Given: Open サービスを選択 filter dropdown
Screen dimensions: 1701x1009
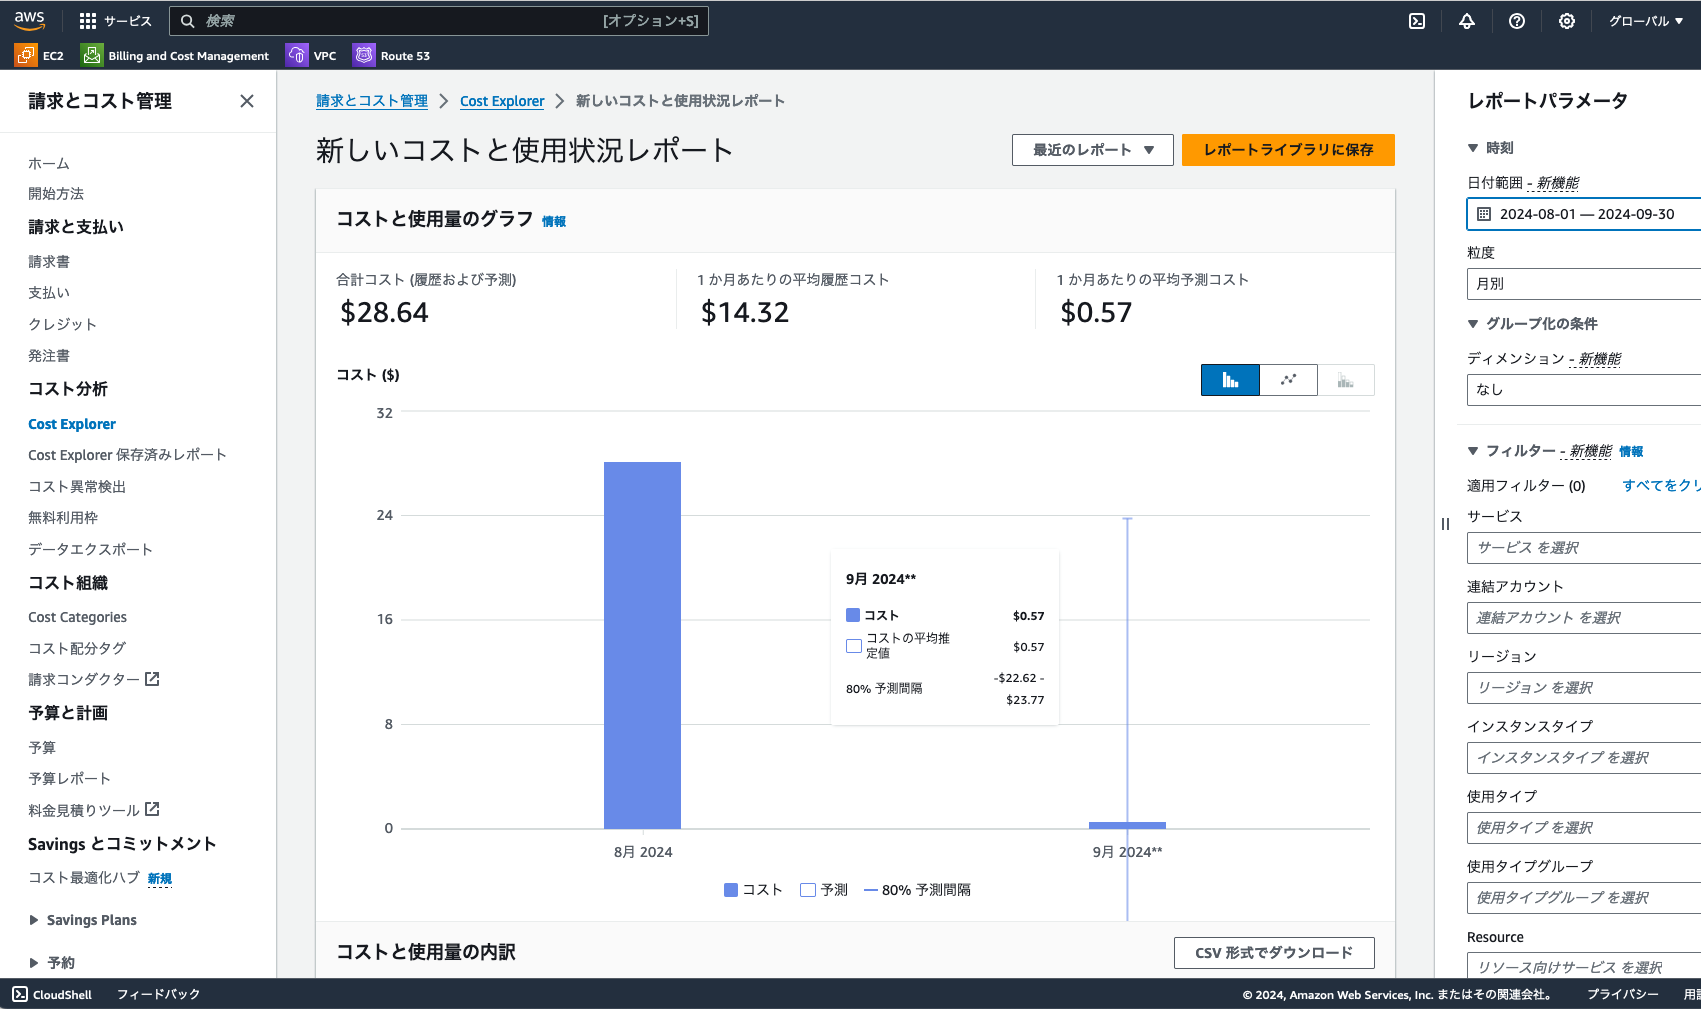Looking at the screenshot, I should pyautogui.click(x=1584, y=548).
